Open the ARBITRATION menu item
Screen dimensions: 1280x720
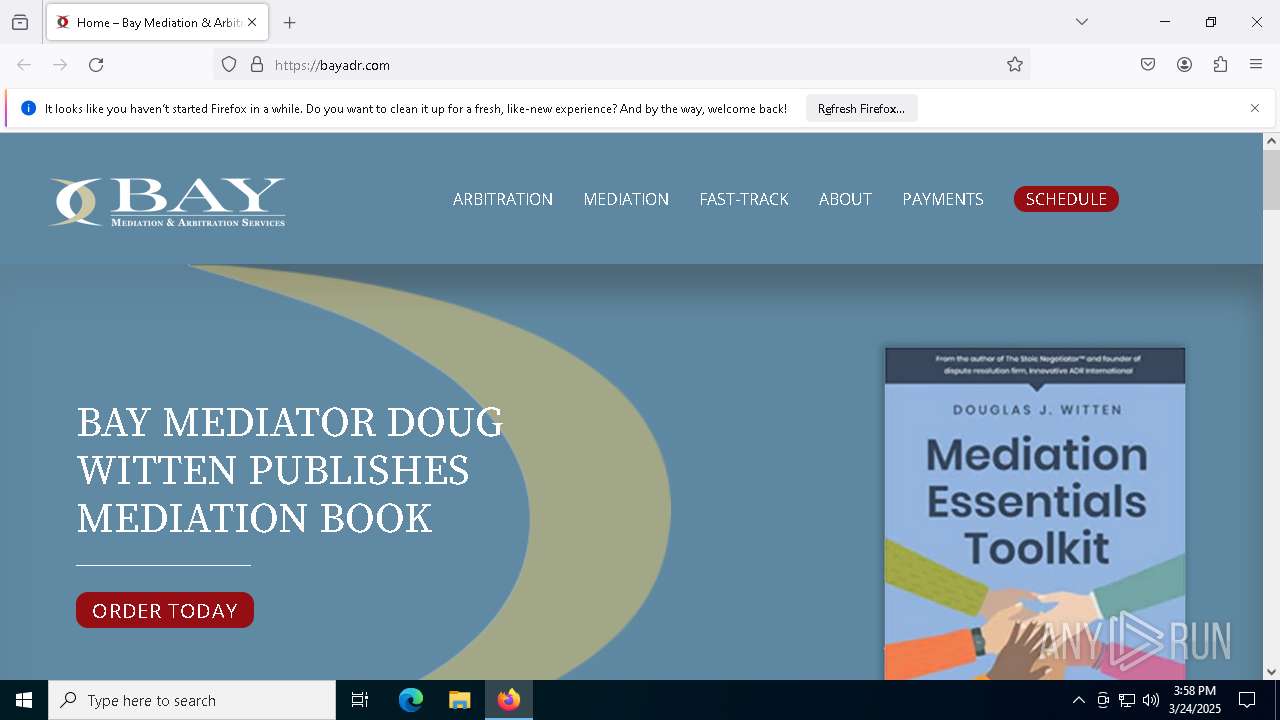tap(503, 199)
